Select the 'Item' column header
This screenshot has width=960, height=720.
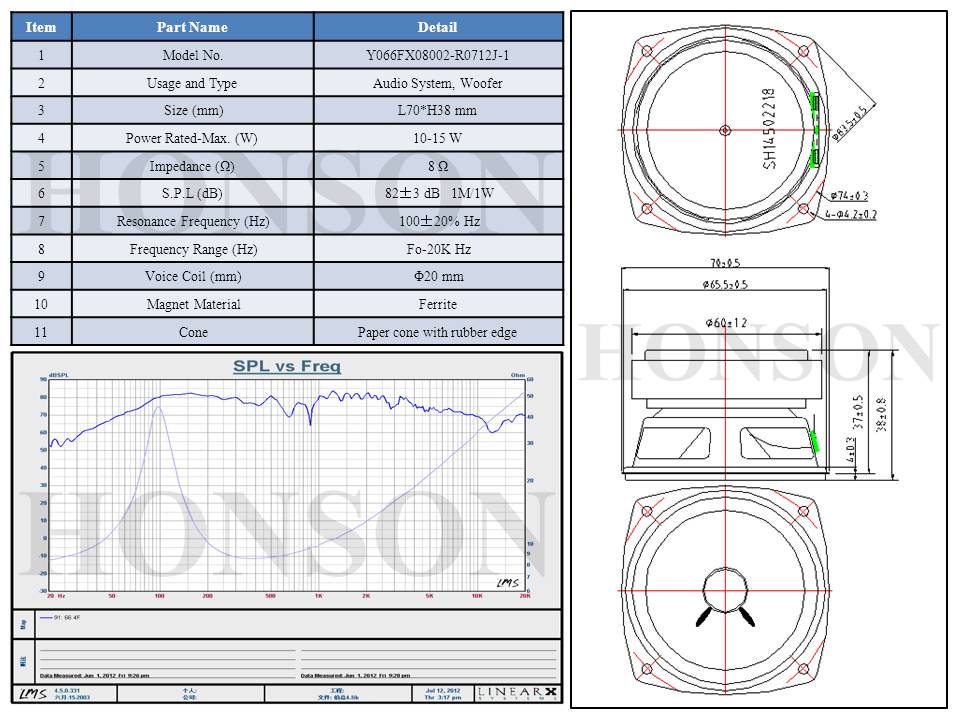pyautogui.click(x=41, y=27)
